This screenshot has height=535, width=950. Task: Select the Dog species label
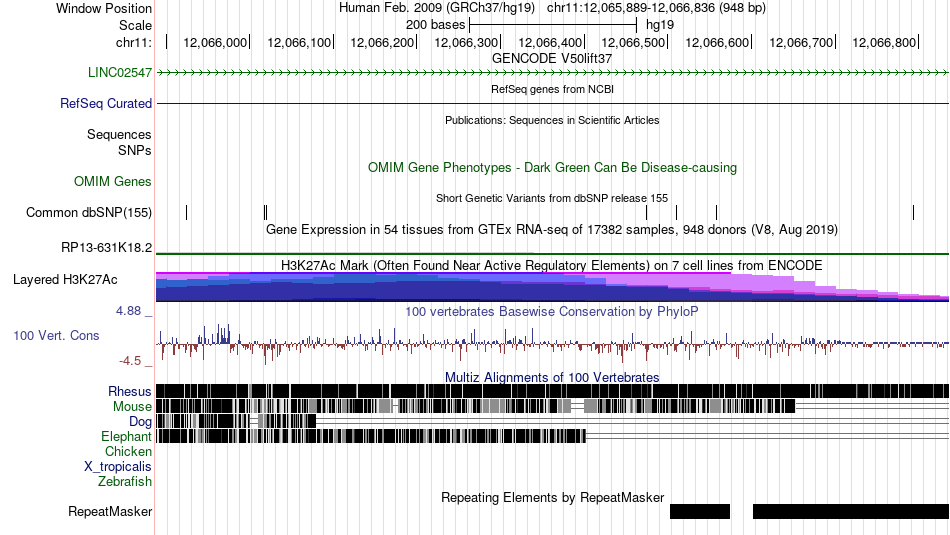click(x=140, y=422)
